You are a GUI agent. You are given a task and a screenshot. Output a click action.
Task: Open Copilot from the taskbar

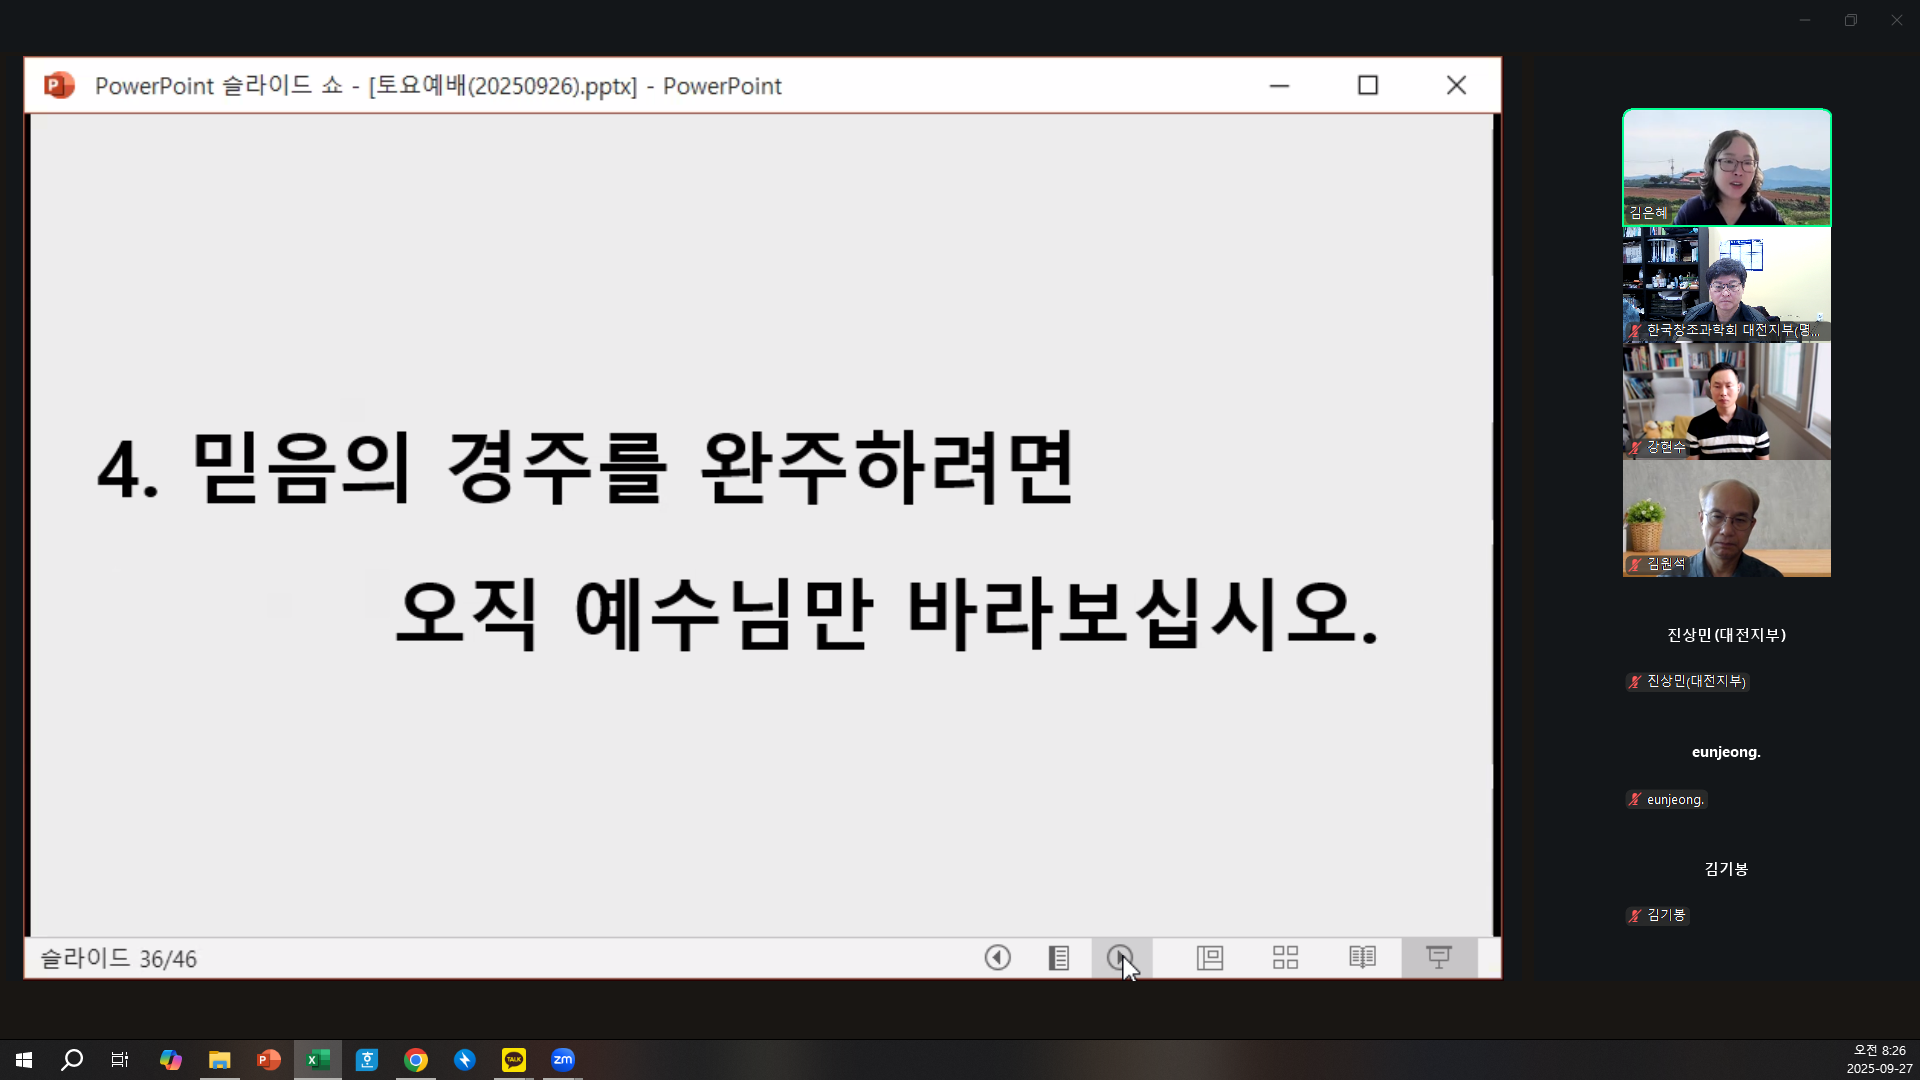(x=171, y=1060)
